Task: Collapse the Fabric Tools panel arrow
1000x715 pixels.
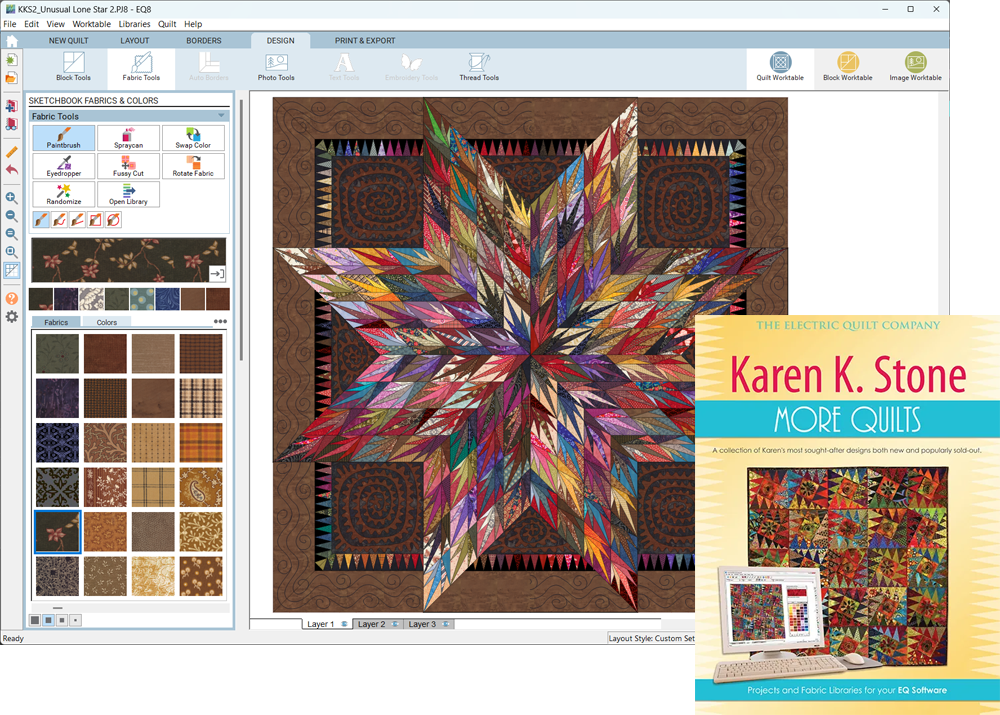Action: tap(222, 116)
